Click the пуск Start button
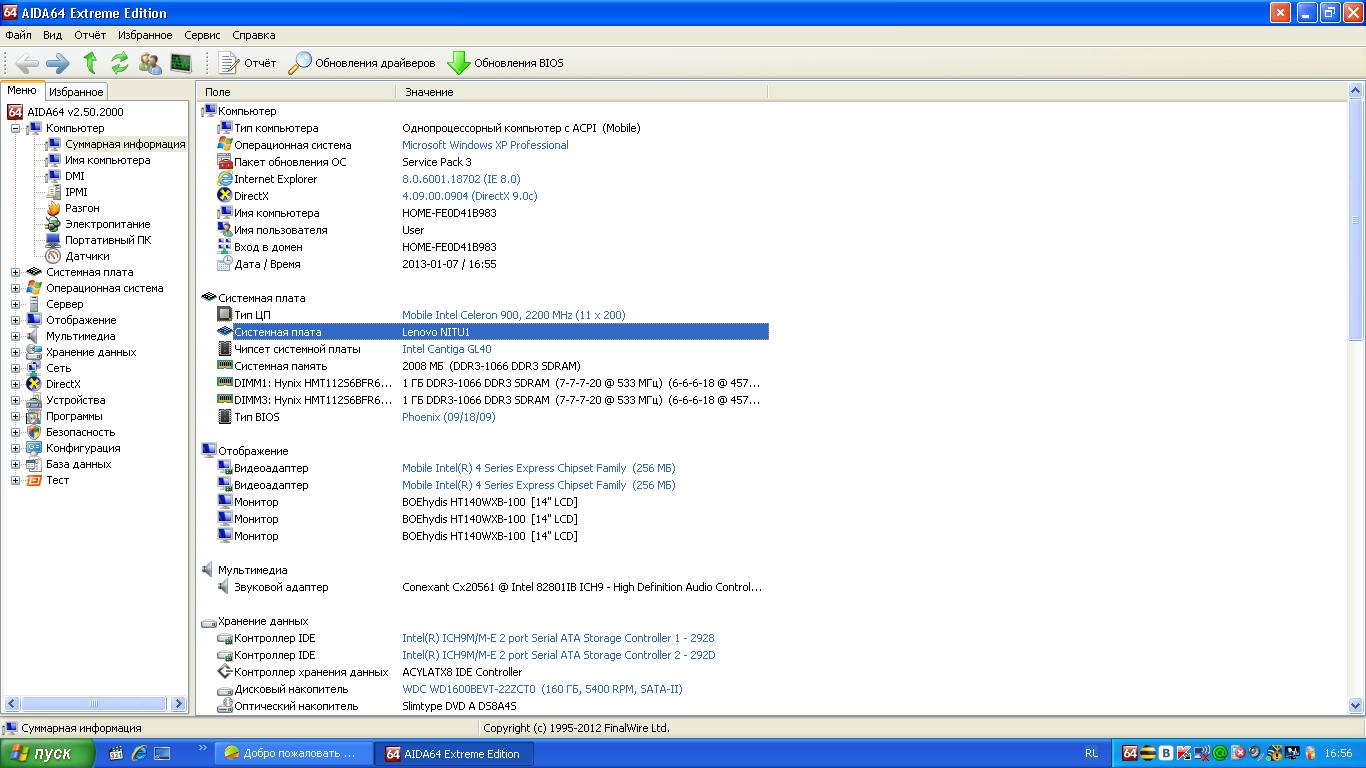This screenshot has height=768, width=1366. tap(47, 753)
